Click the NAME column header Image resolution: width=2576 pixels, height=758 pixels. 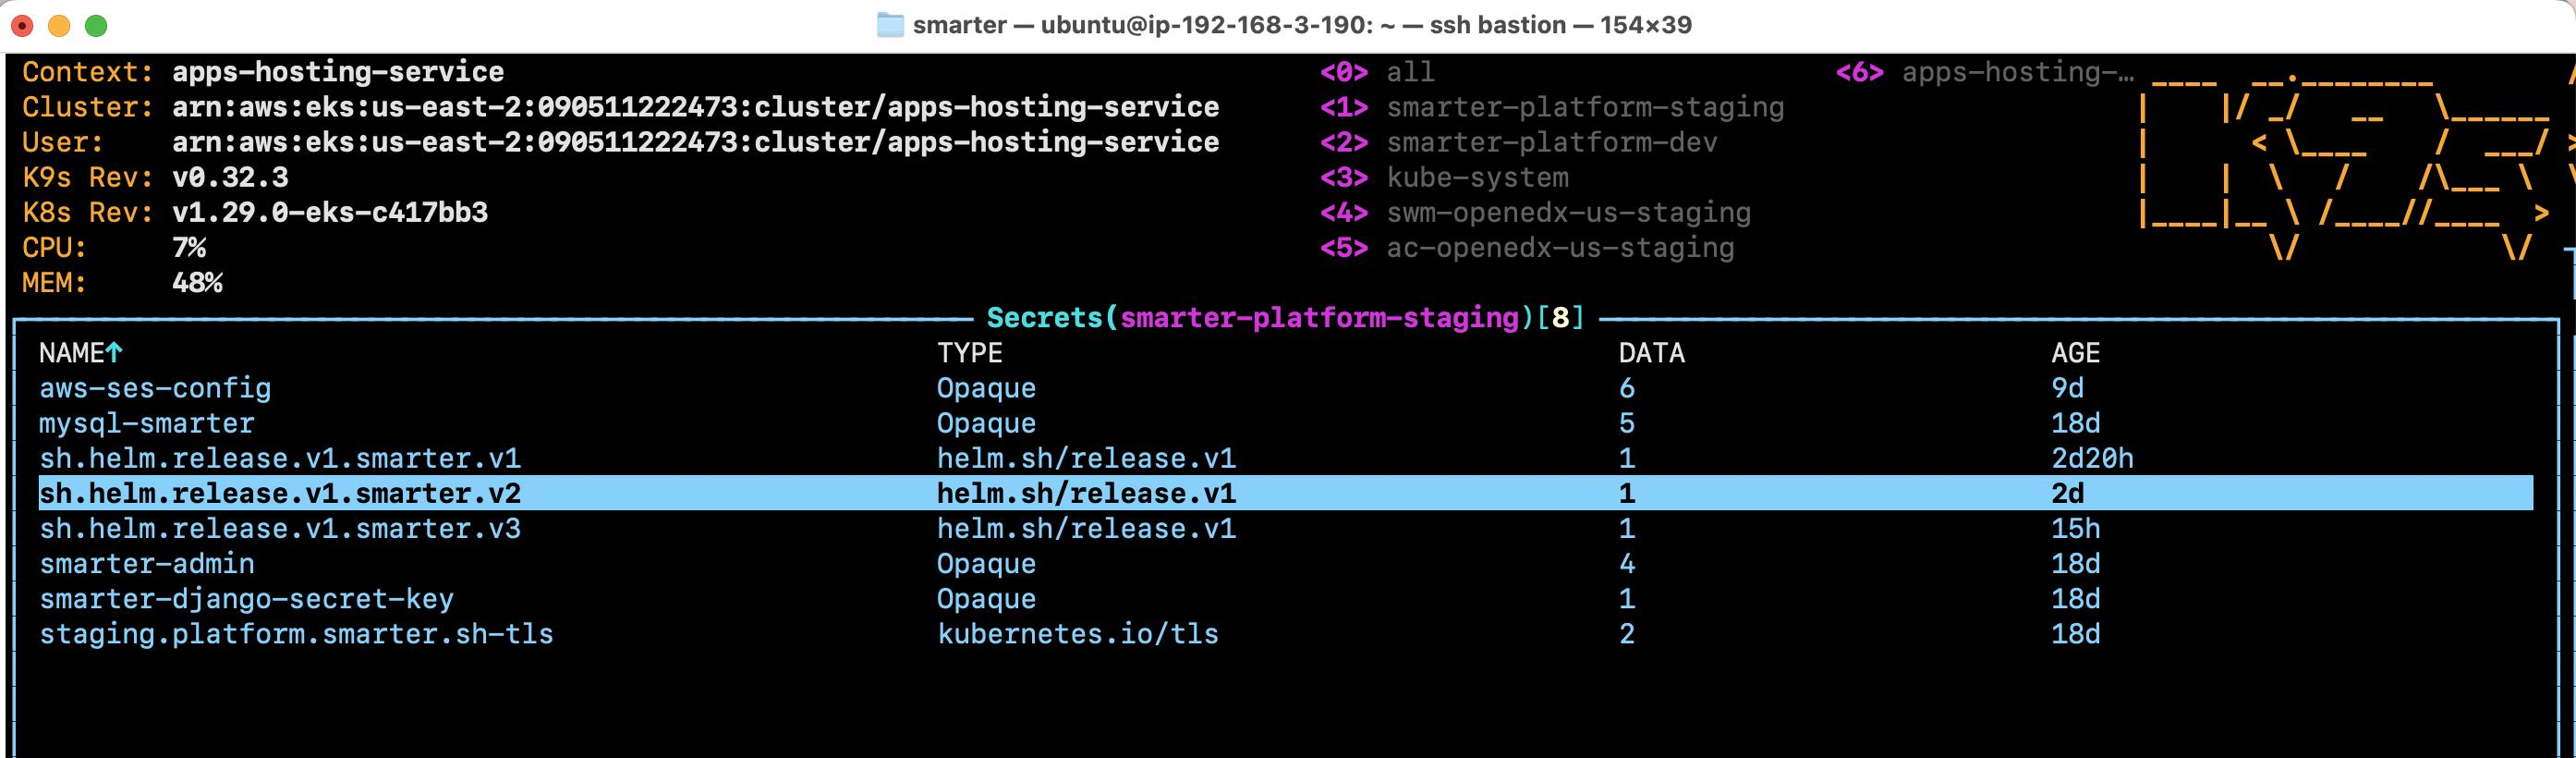pyautogui.click(x=71, y=352)
